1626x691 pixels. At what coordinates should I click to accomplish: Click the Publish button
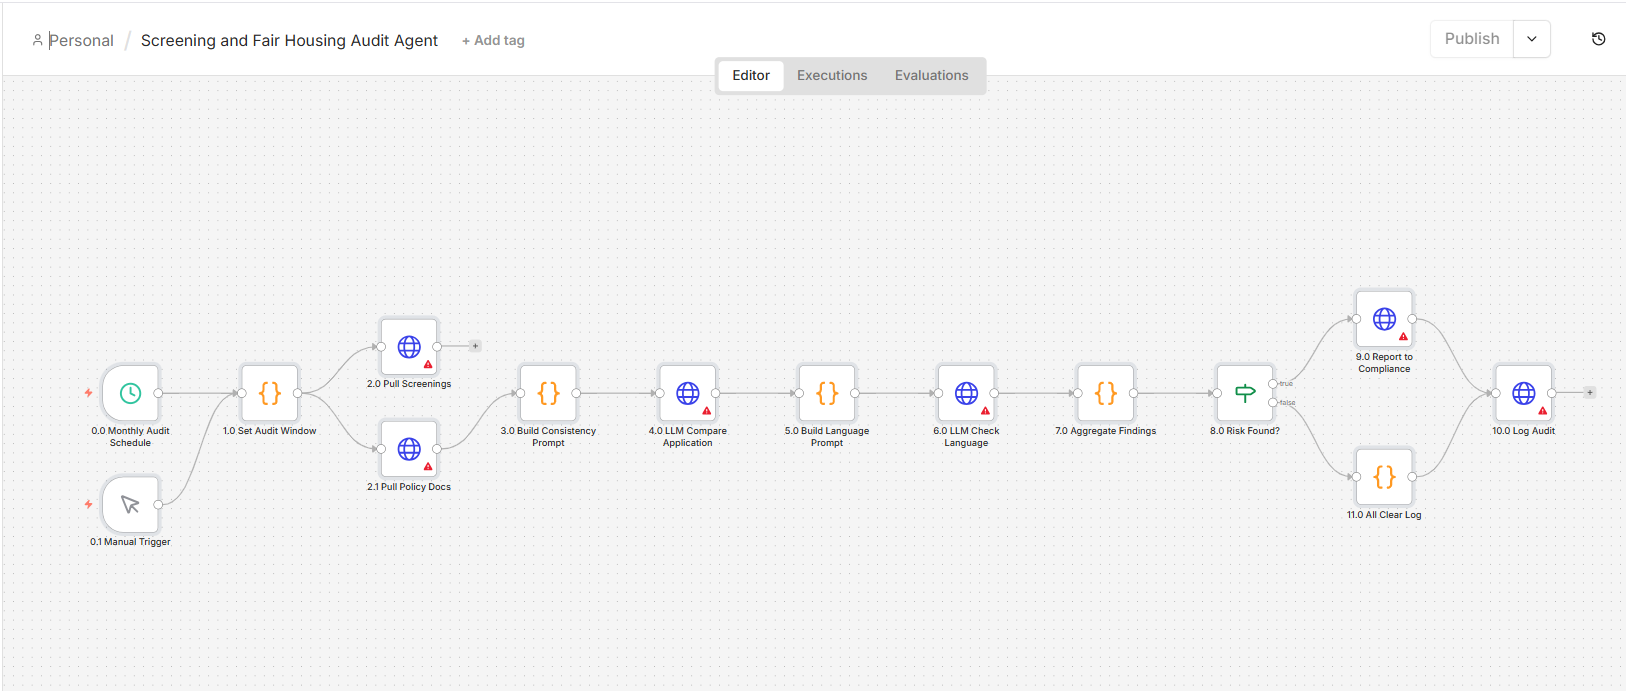[1472, 39]
